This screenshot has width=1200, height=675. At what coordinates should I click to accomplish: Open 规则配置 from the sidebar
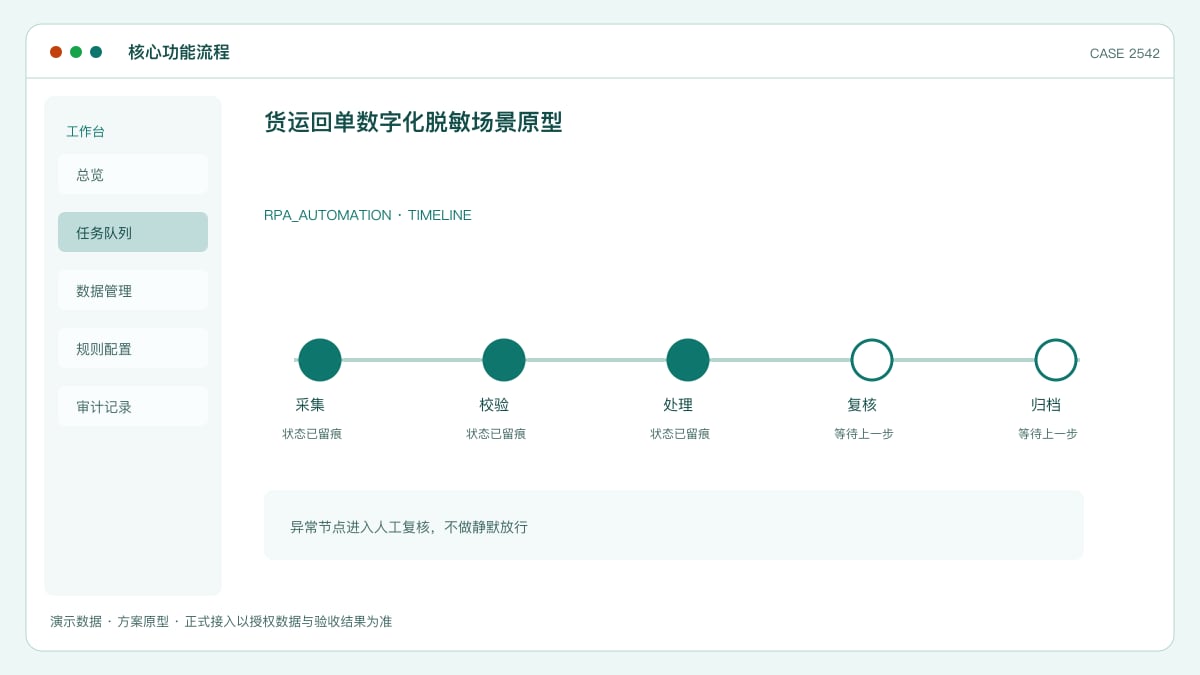coord(133,348)
